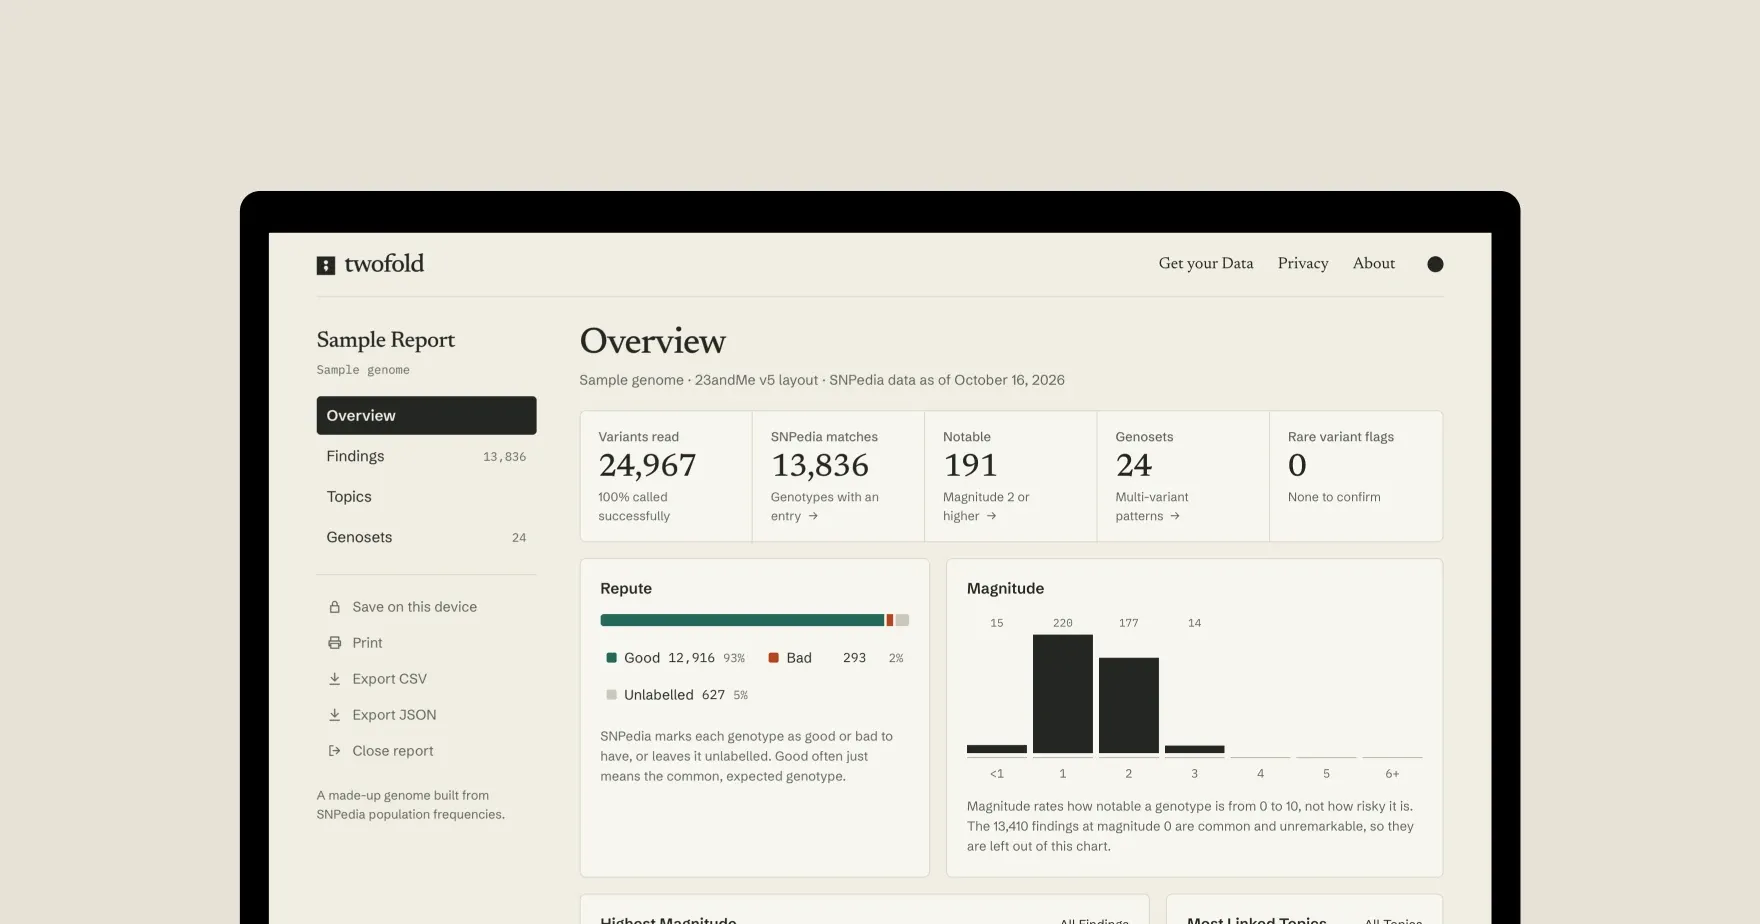Open Get your Data page
Screen dimensions: 1760x924
click(1206, 263)
